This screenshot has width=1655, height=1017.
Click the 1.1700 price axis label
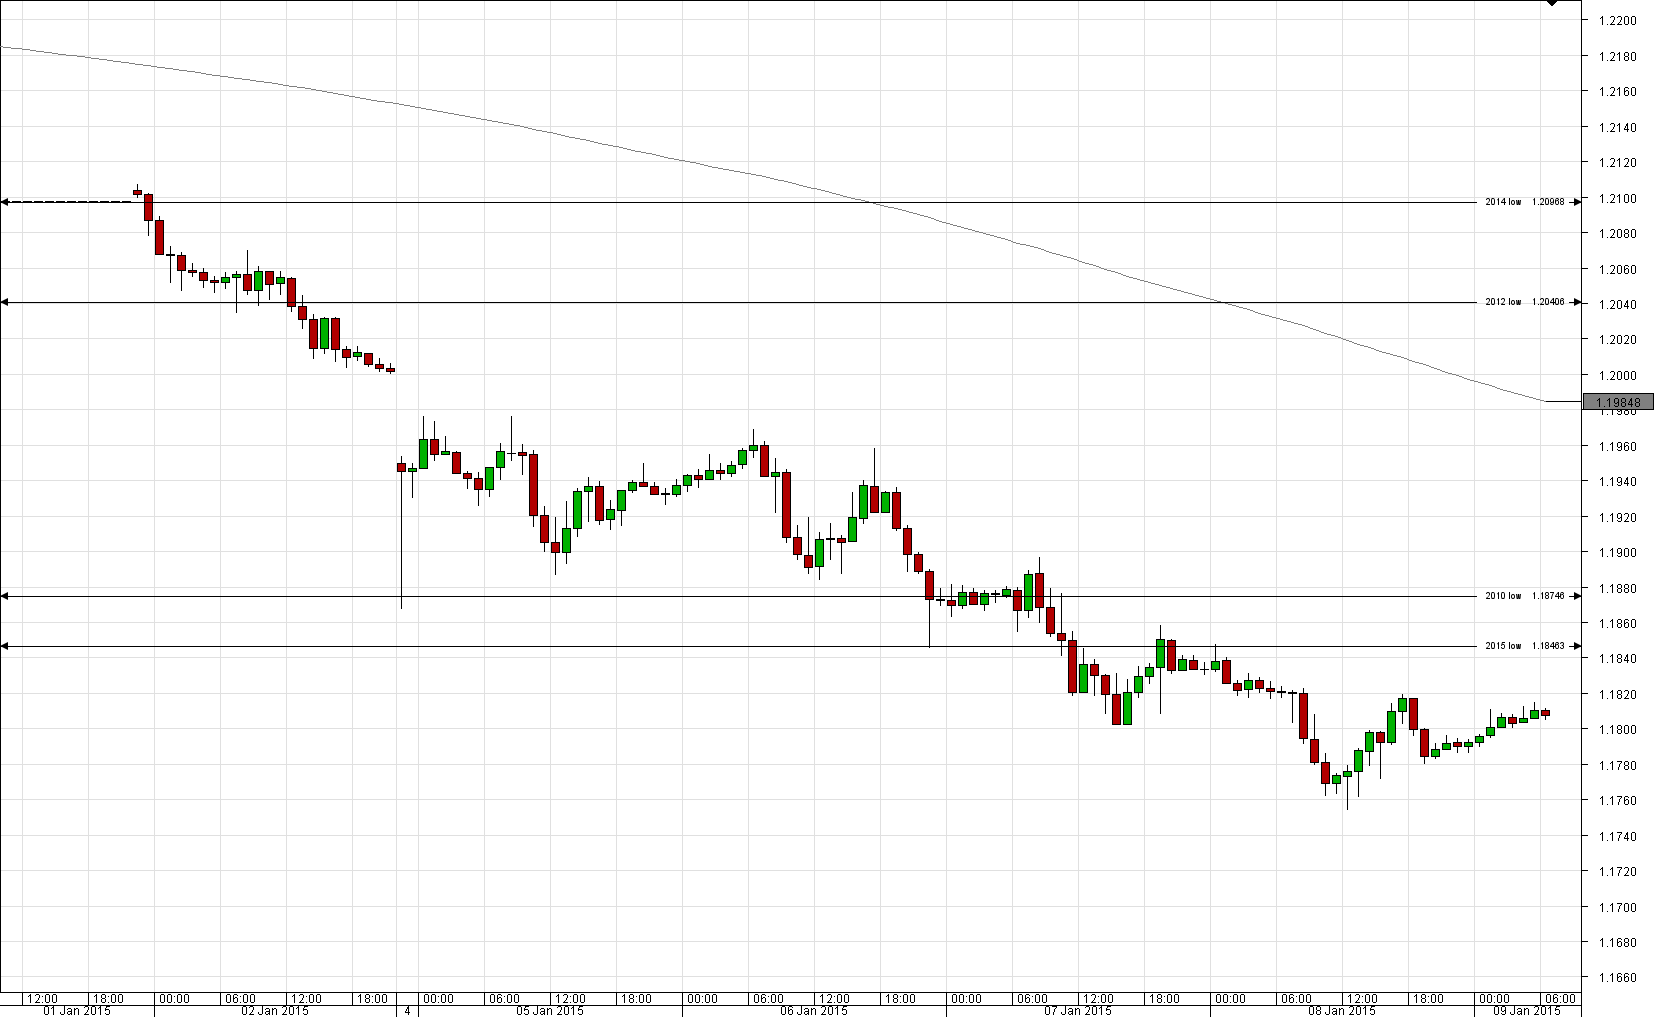1618,908
